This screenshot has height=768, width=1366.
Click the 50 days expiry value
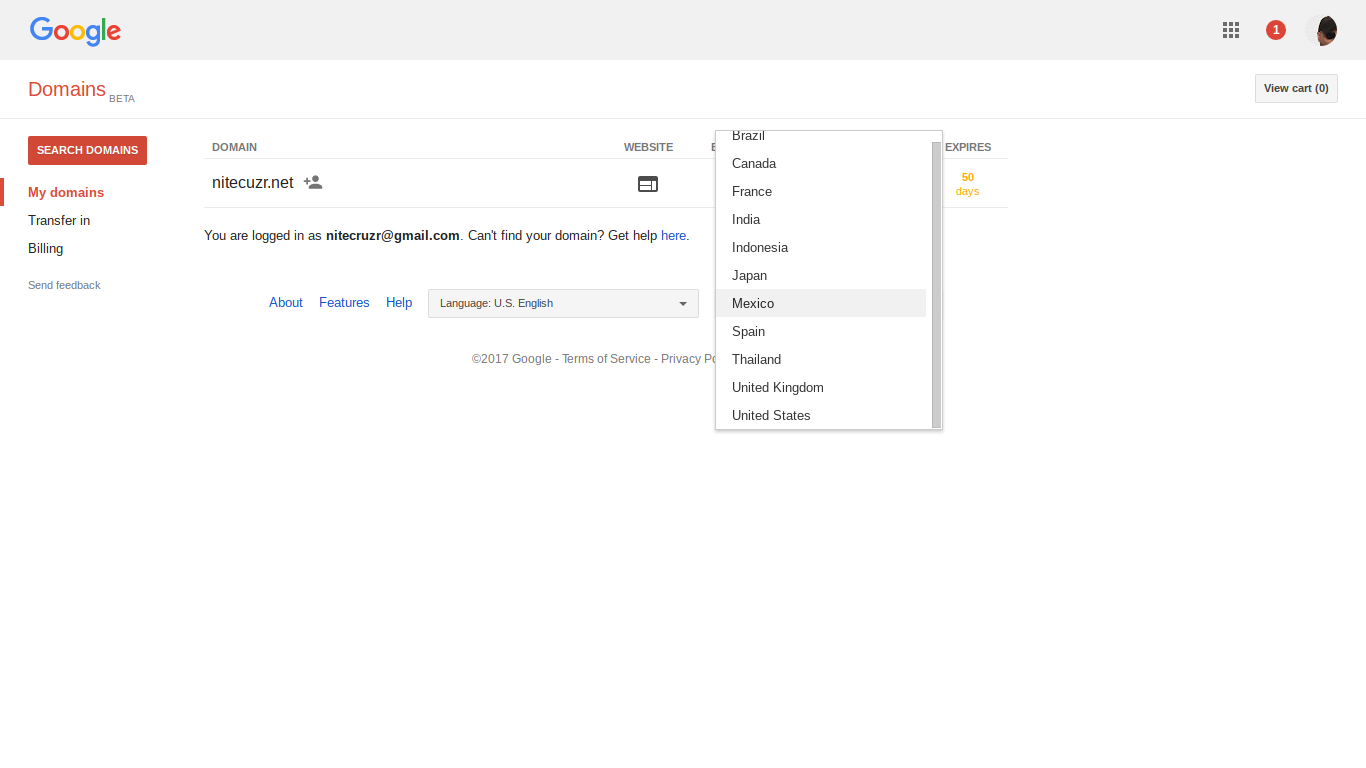(x=967, y=184)
